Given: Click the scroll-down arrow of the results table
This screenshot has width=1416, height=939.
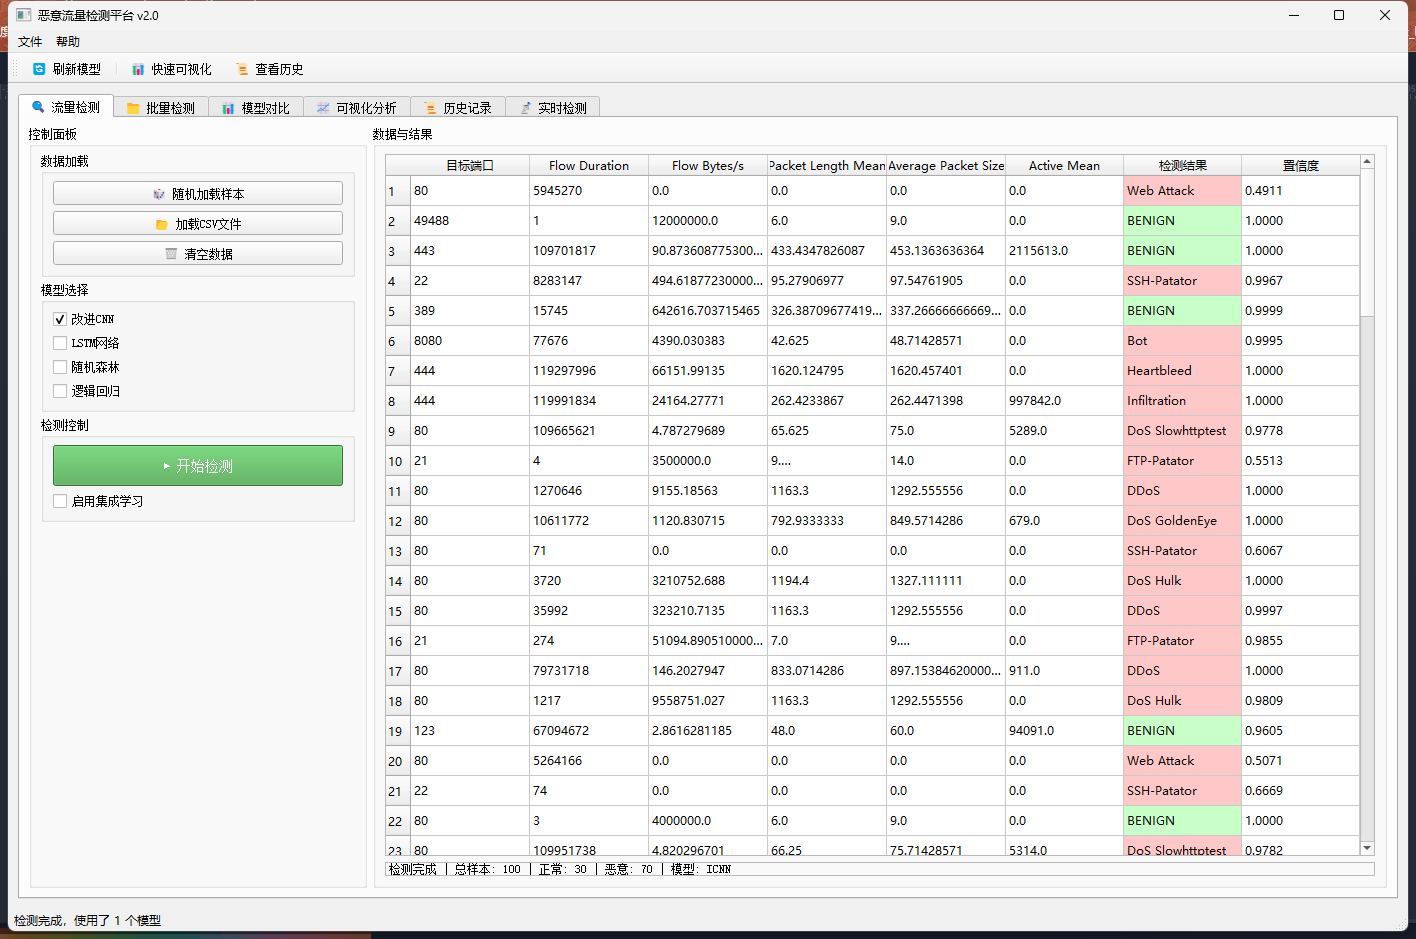Looking at the screenshot, I should pos(1367,848).
